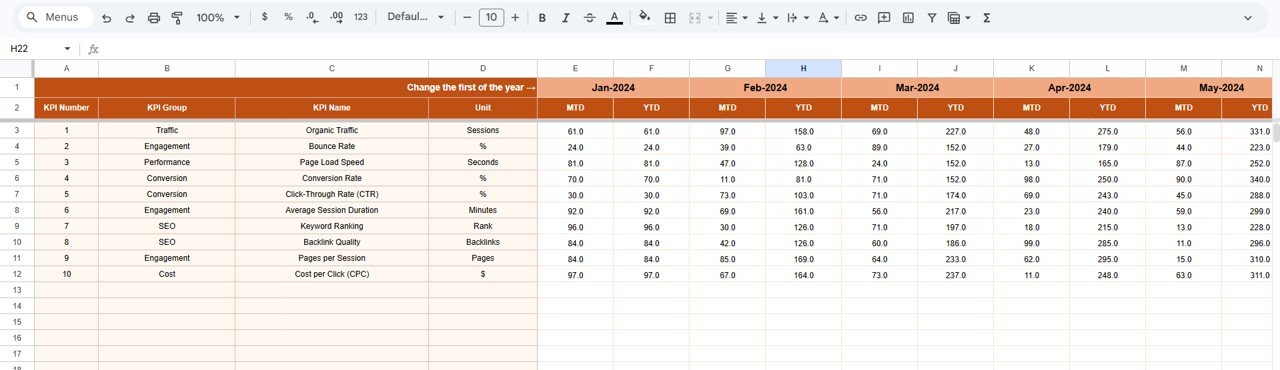This screenshot has height=370, width=1280.
Task: Undo the last action
Action: [106, 18]
